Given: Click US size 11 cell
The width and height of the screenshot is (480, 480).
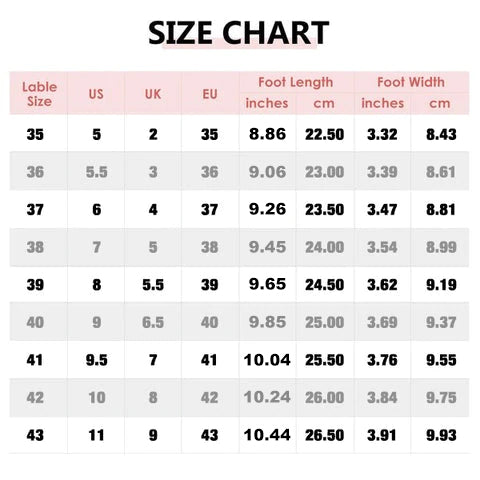Looking at the screenshot, I should click(x=96, y=435).
